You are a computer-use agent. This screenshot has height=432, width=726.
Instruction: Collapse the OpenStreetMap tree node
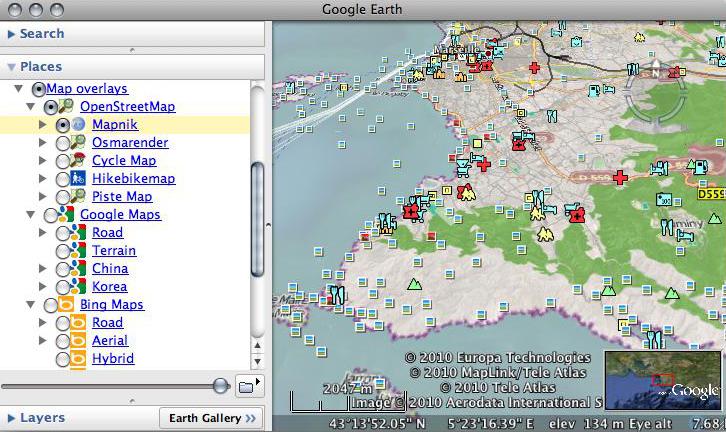[31, 106]
